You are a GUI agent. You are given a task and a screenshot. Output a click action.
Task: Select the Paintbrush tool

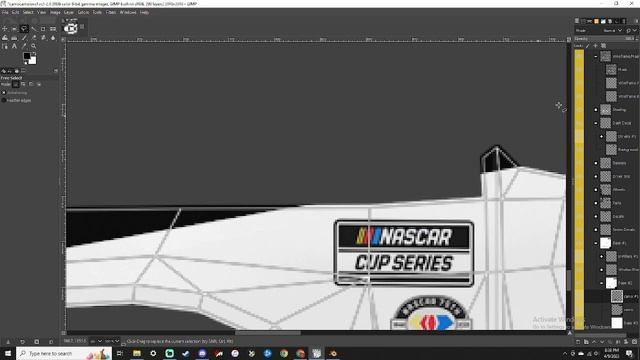pos(24,38)
